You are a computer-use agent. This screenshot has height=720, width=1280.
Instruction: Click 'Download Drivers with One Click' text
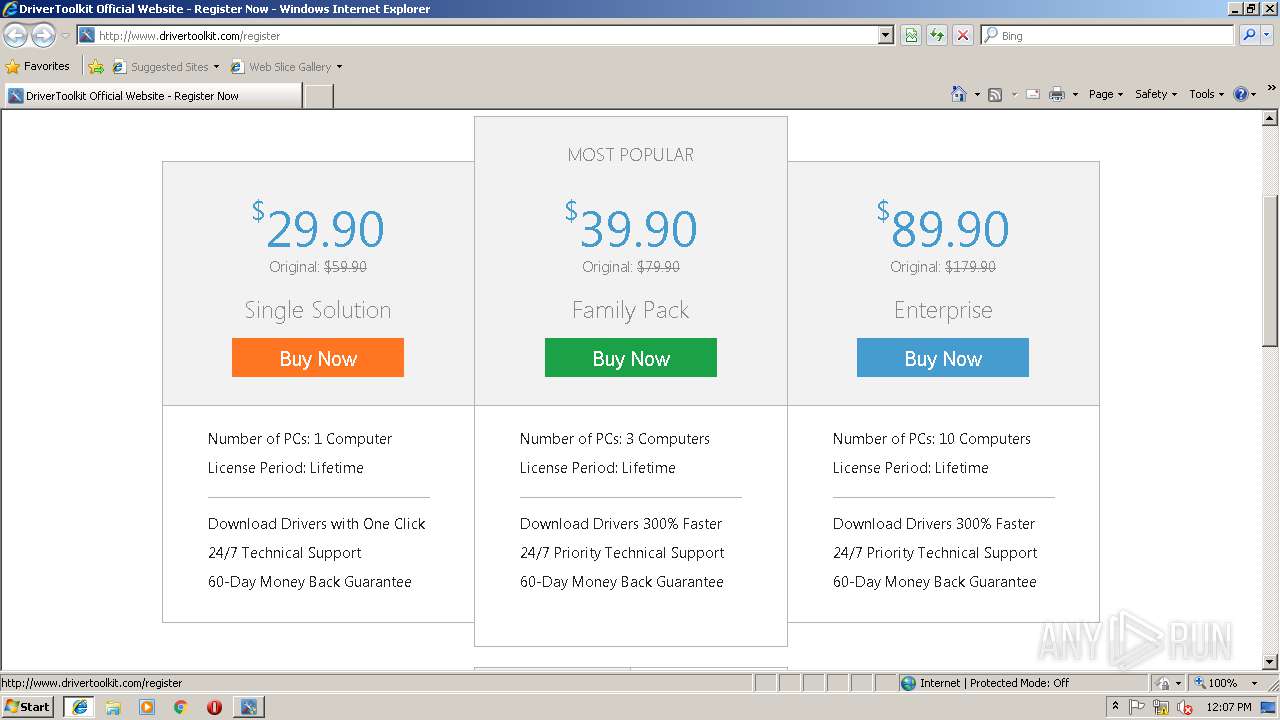coord(317,524)
